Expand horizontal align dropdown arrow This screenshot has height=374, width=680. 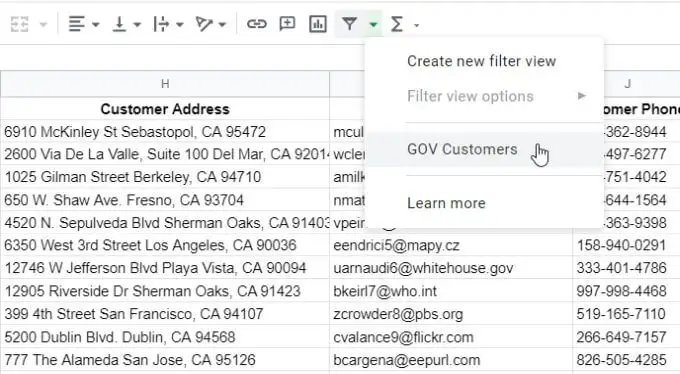[96, 24]
